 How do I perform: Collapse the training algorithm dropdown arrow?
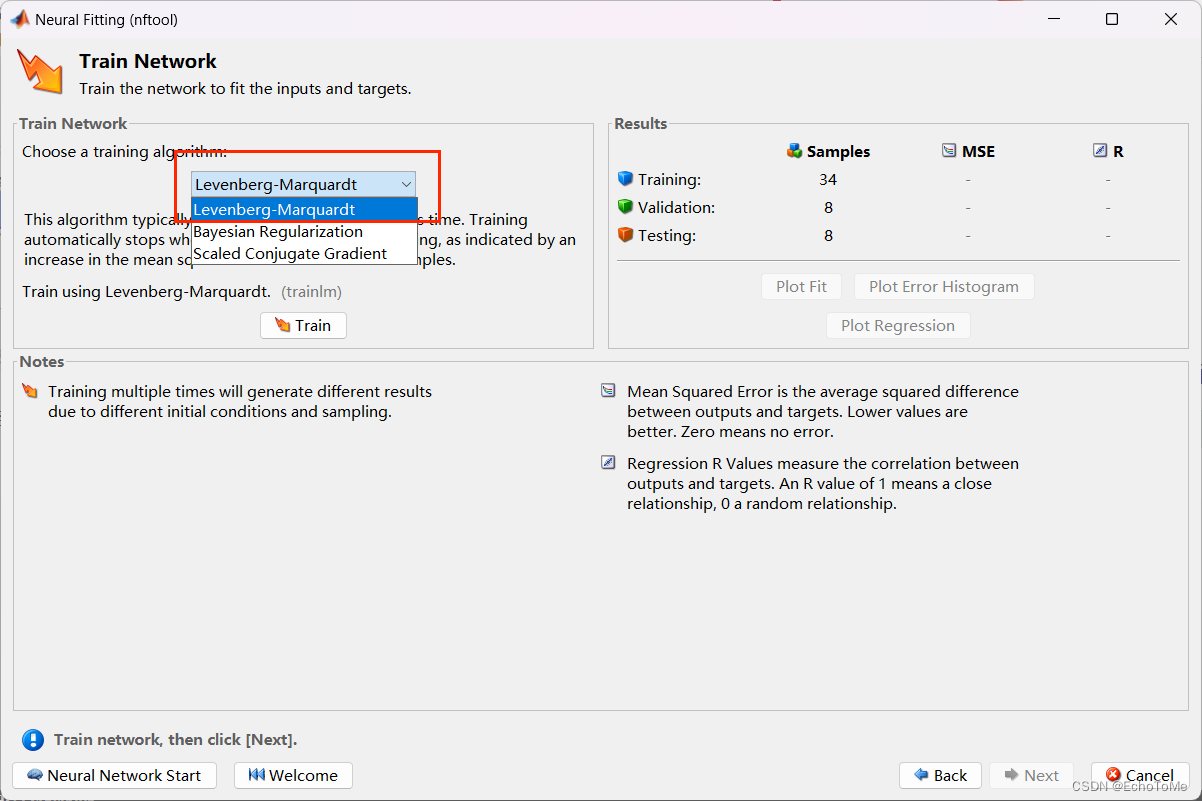[406, 185]
